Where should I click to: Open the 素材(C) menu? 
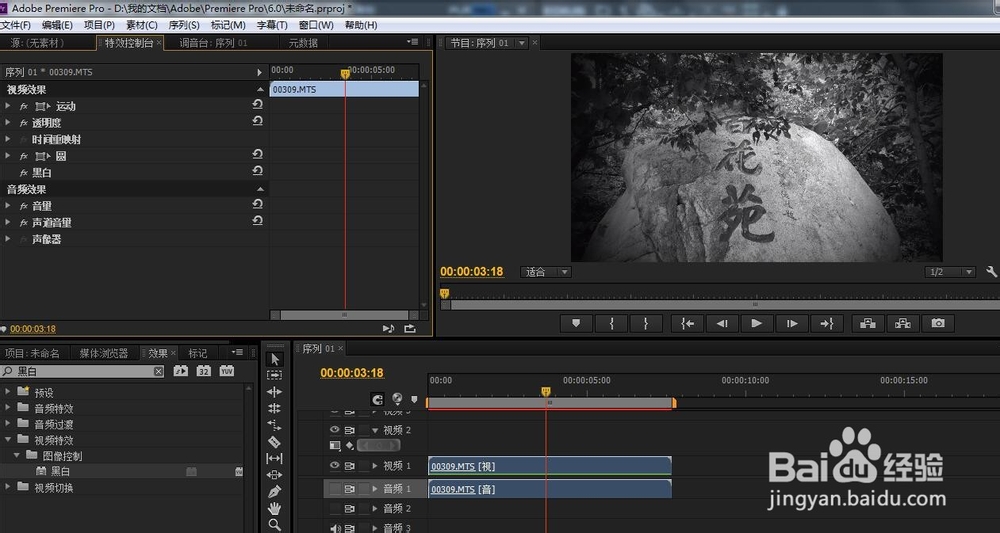tap(142, 26)
